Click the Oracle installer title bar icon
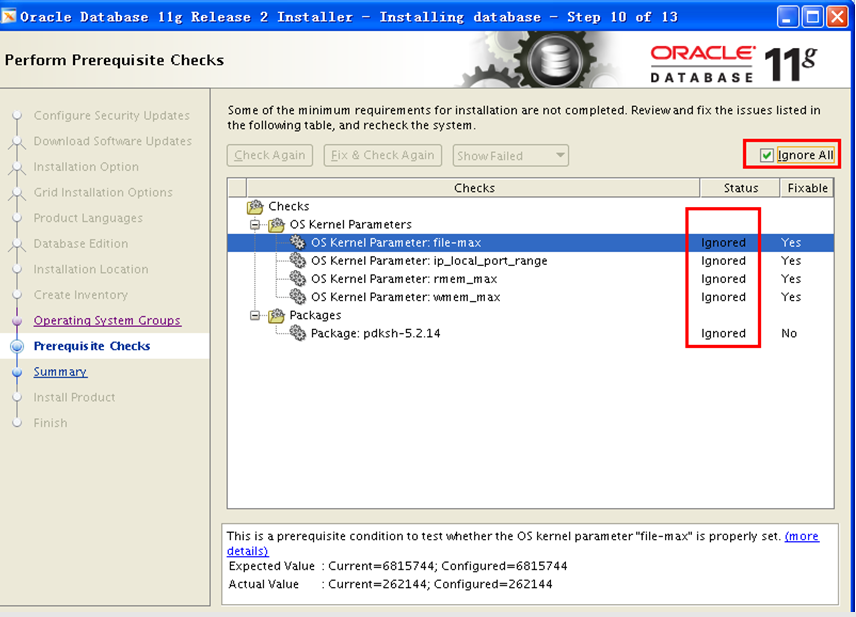Viewport: 856px width, 617px height. point(8,16)
